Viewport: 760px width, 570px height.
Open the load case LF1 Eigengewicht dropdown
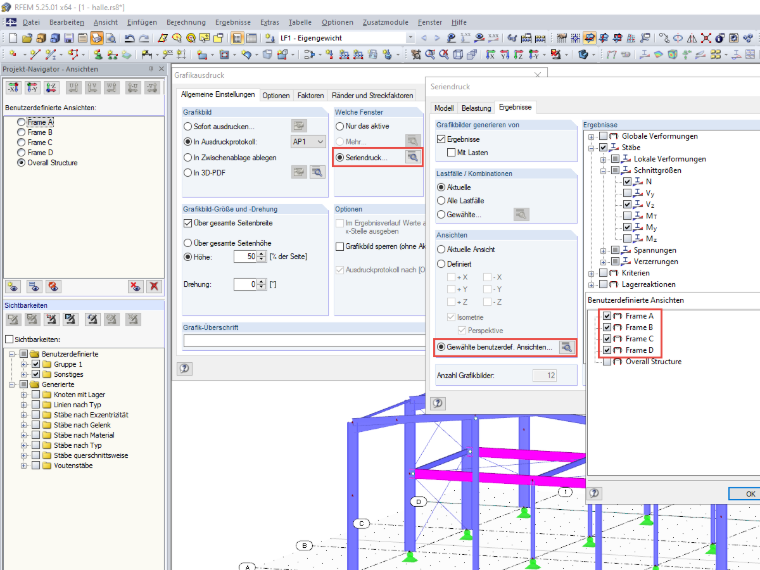point(411,38)
